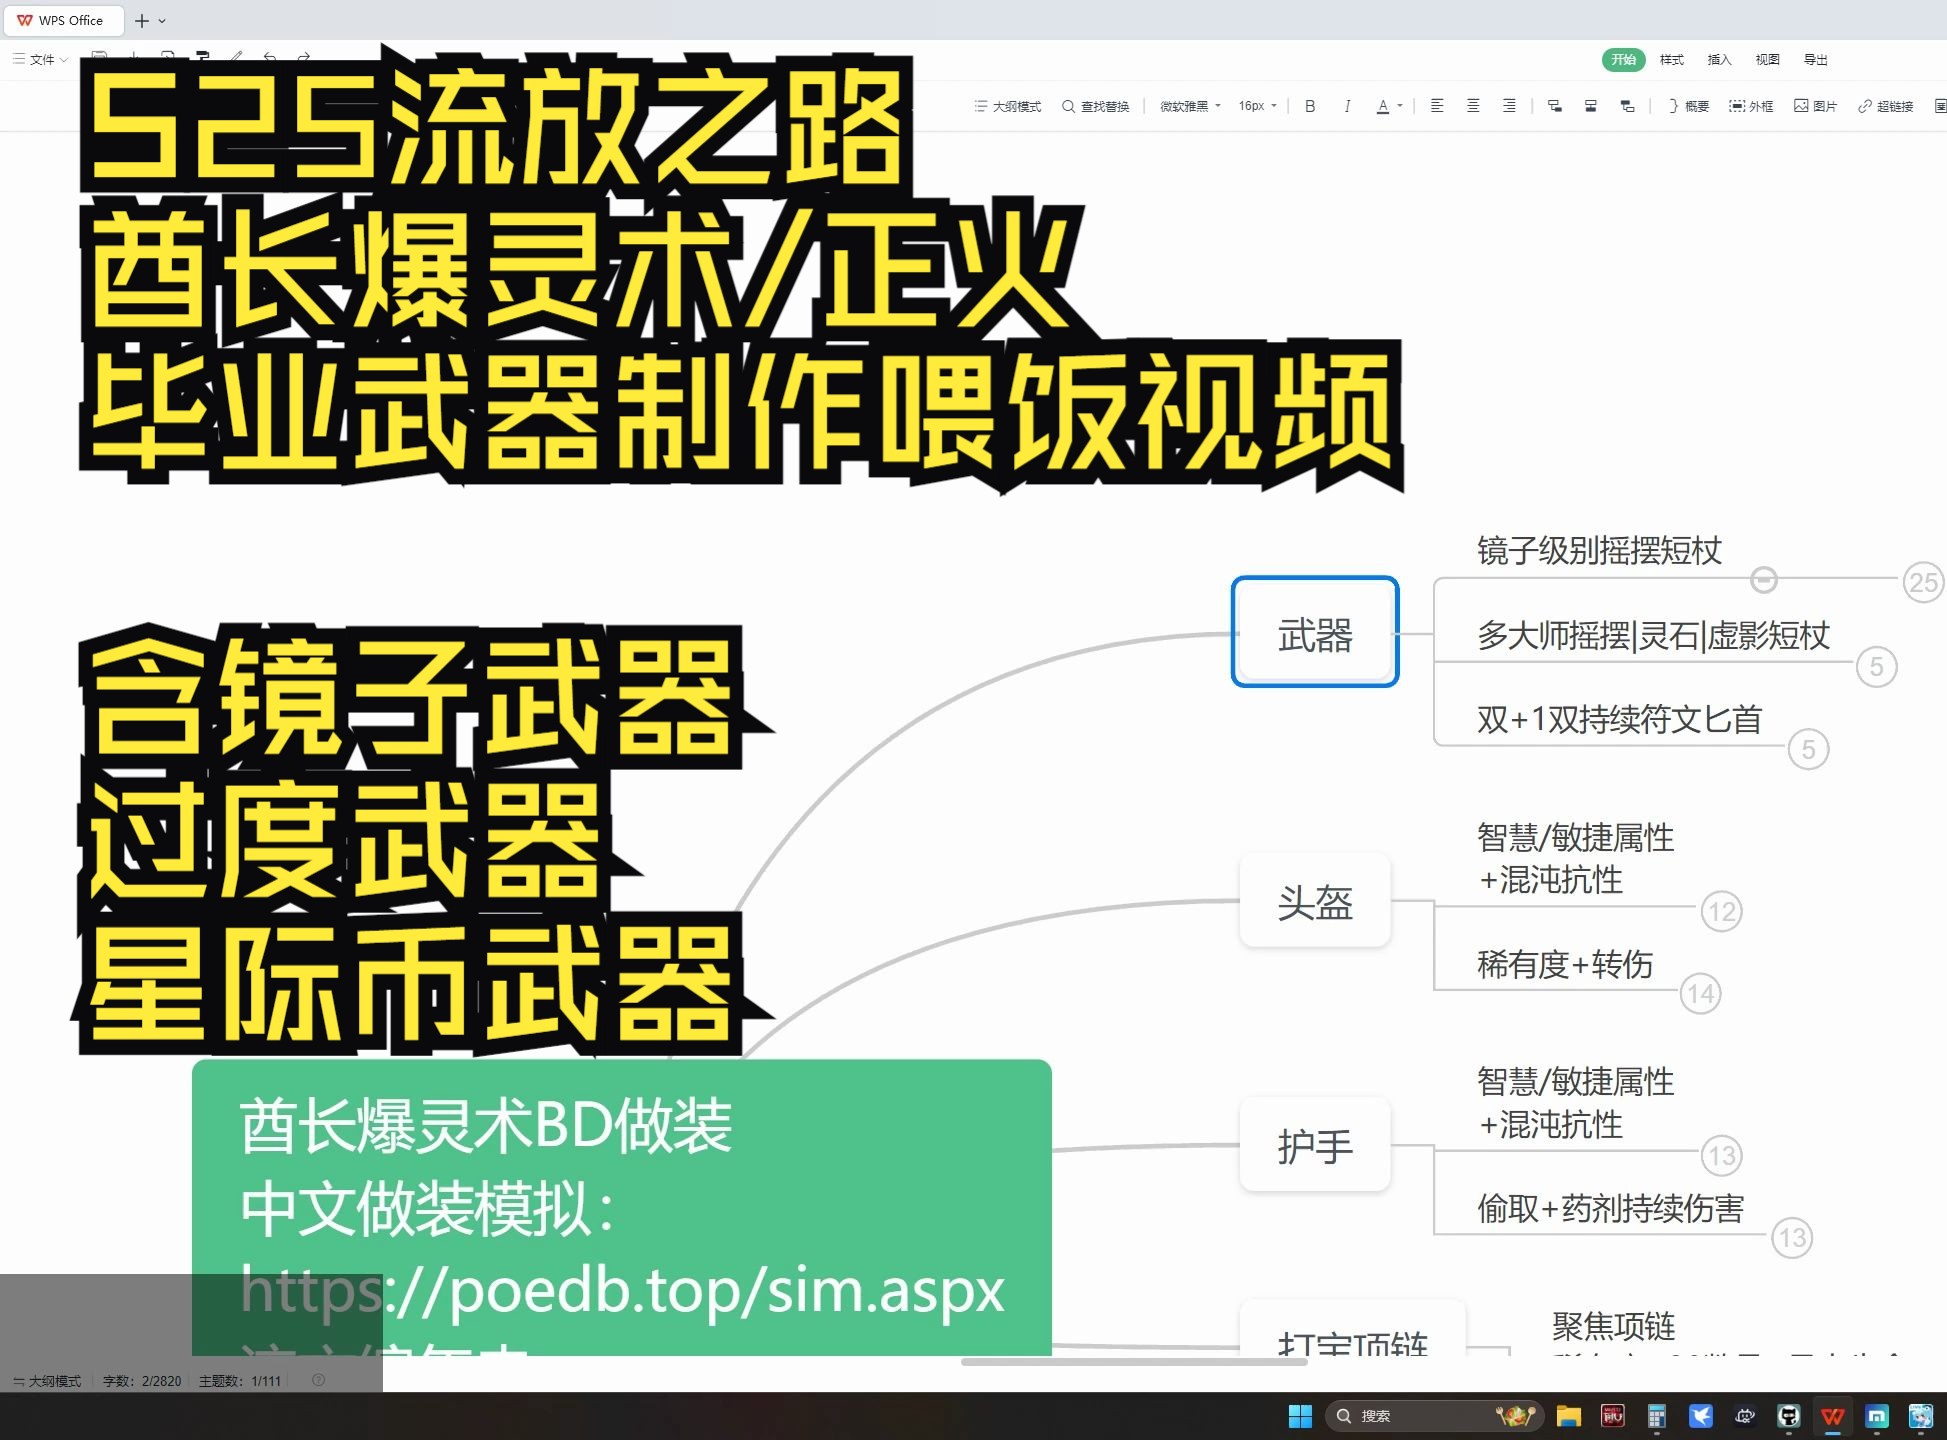Open the Calculator from taskbar
Viewport: 1947px width, 1440px height.
tap(1656, 1416)
